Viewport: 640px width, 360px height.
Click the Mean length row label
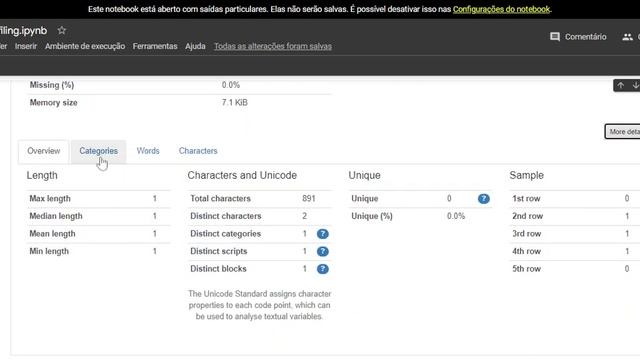pyautogui.click(x=52, y=234)
